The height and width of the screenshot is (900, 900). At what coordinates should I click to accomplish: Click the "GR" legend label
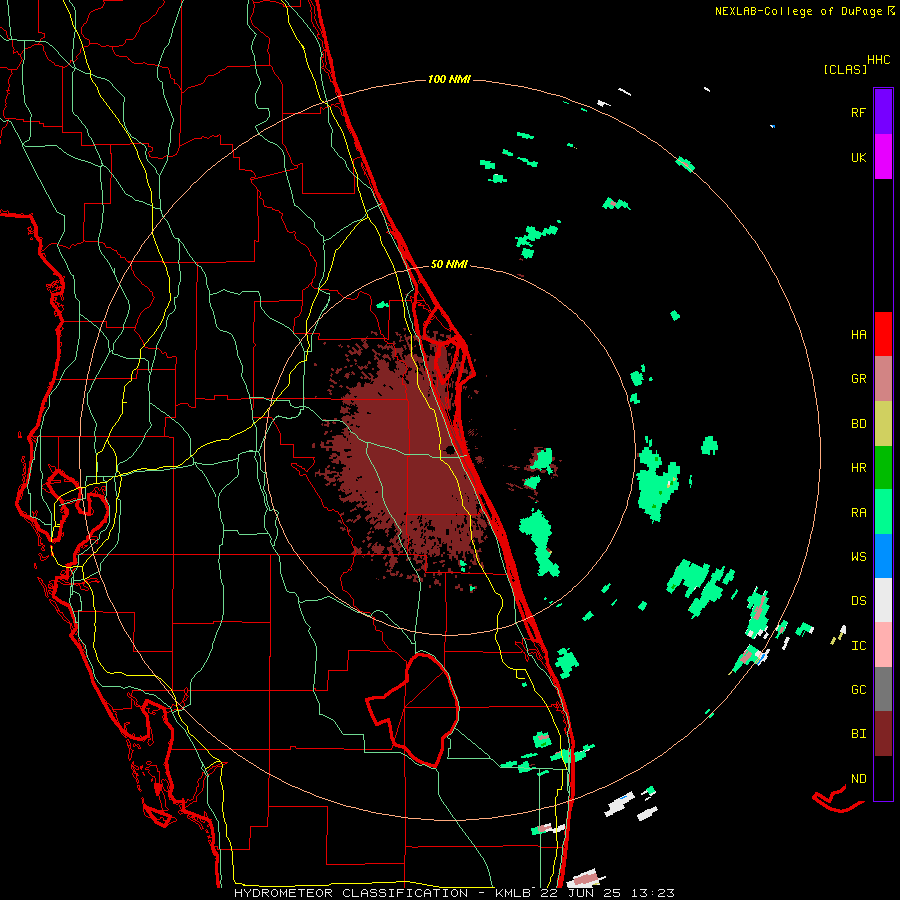tap(859, 379)
